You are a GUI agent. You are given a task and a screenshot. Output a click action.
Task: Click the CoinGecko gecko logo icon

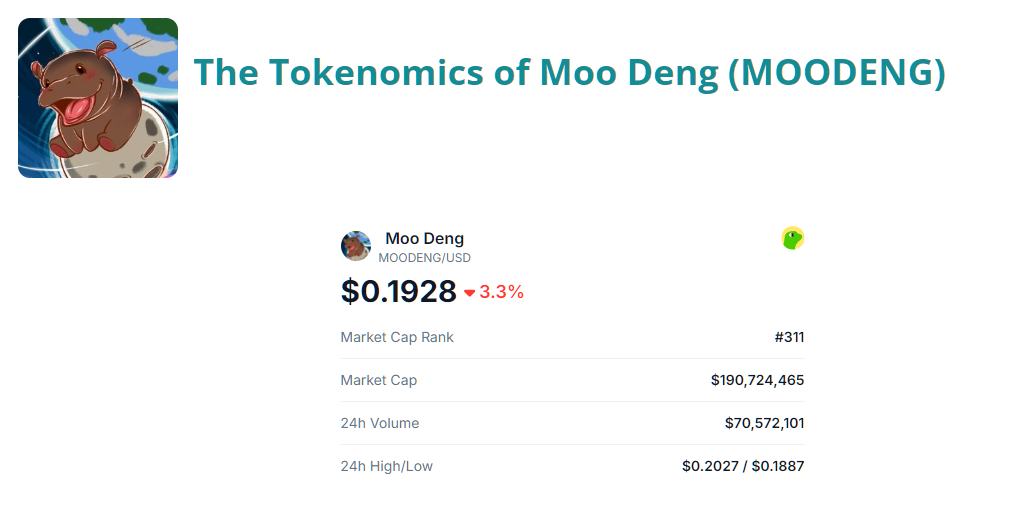pyautogui.click(x=792, y=238)
